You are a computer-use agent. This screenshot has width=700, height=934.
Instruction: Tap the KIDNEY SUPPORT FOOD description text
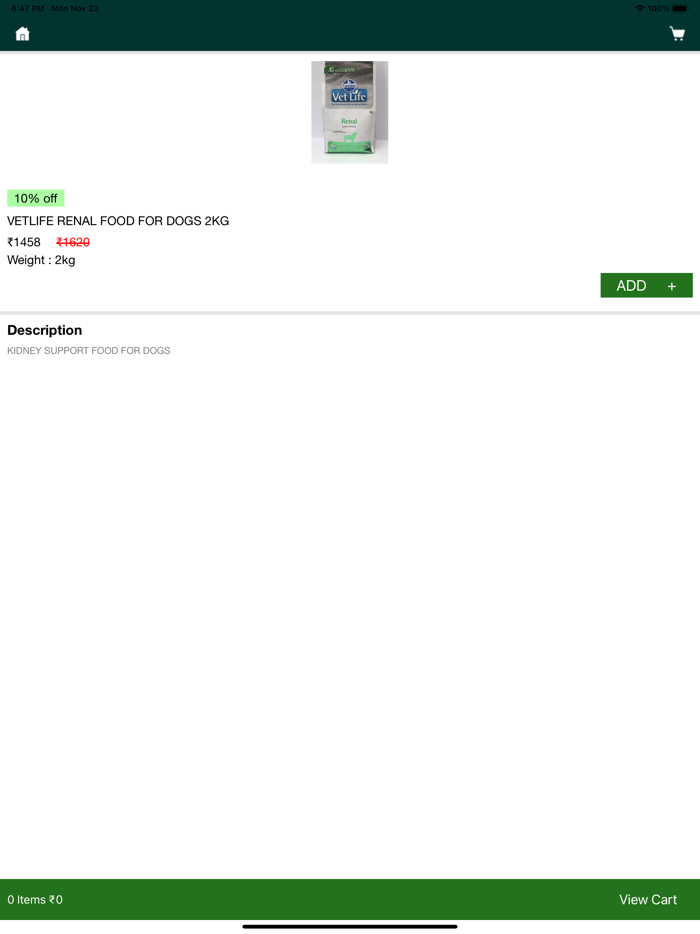89,351
